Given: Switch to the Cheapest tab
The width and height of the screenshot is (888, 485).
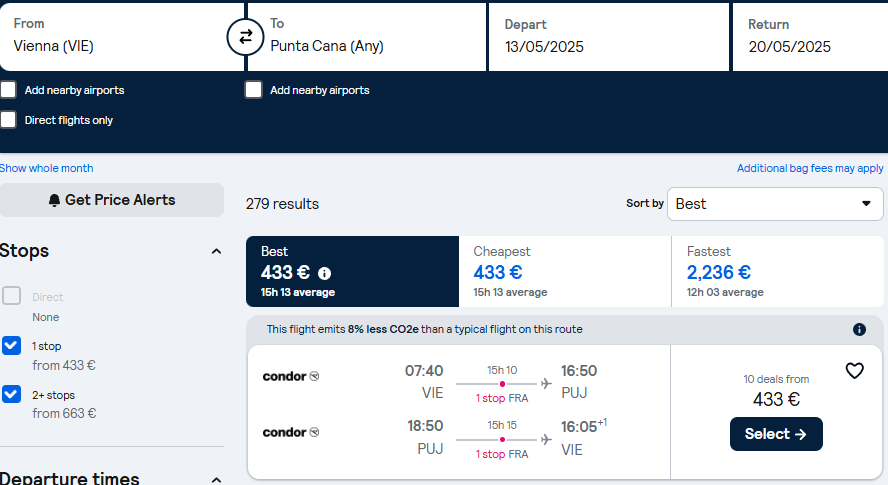Looking at the screenshot, I should (x=565, y=271).
